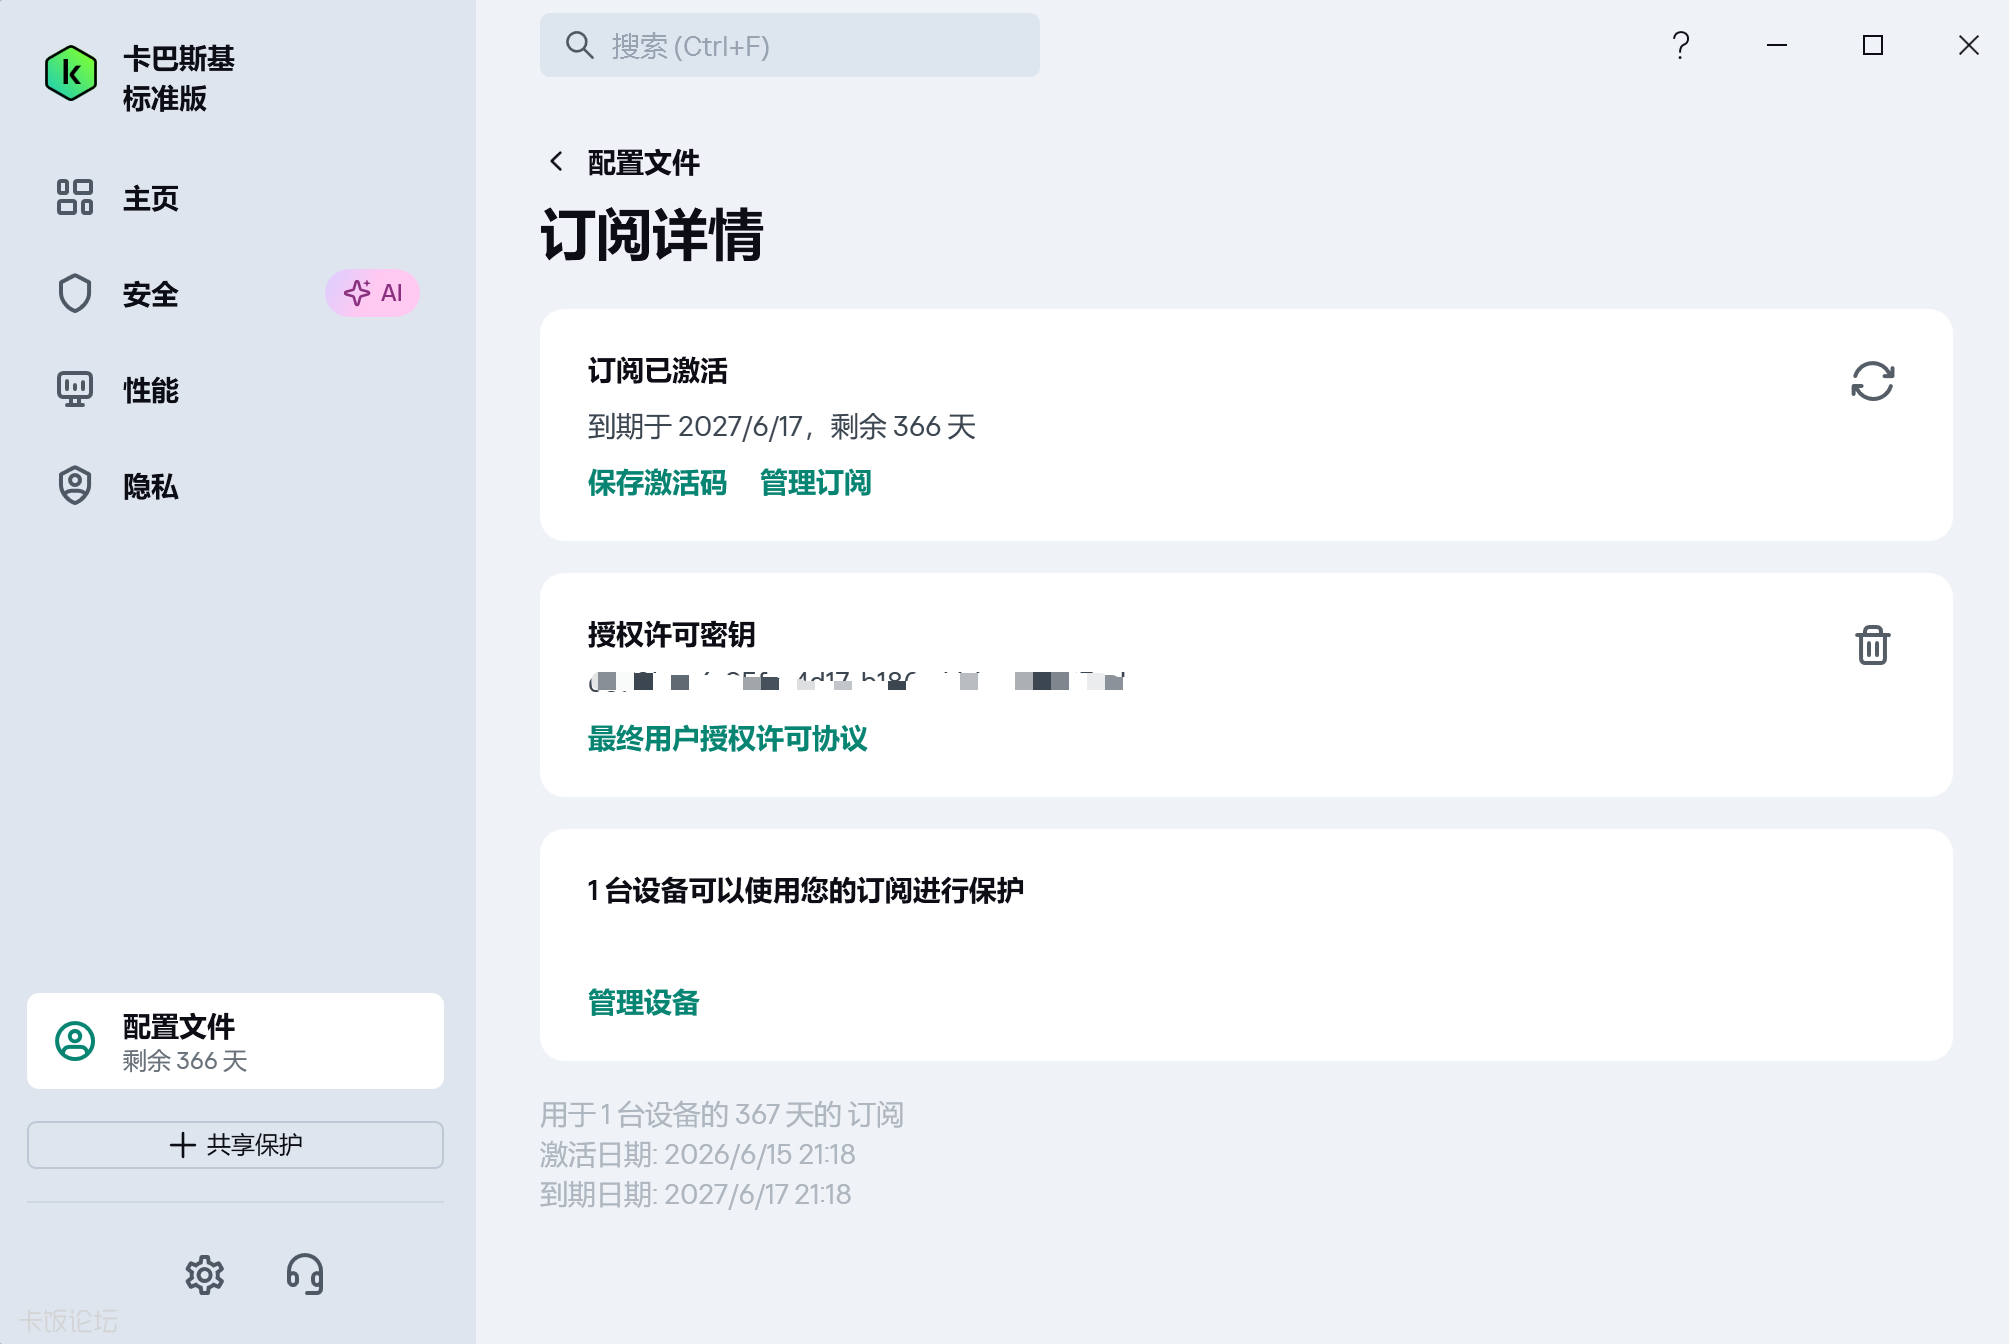
Task: Go back using the arrow beside 配置文件
Action: coord(557,161)
